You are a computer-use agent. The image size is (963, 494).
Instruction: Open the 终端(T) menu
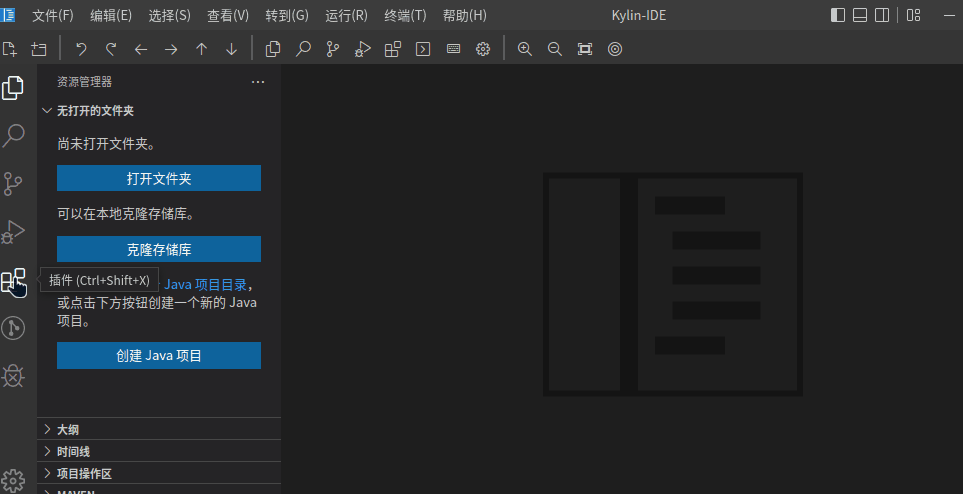click(405, 15)
